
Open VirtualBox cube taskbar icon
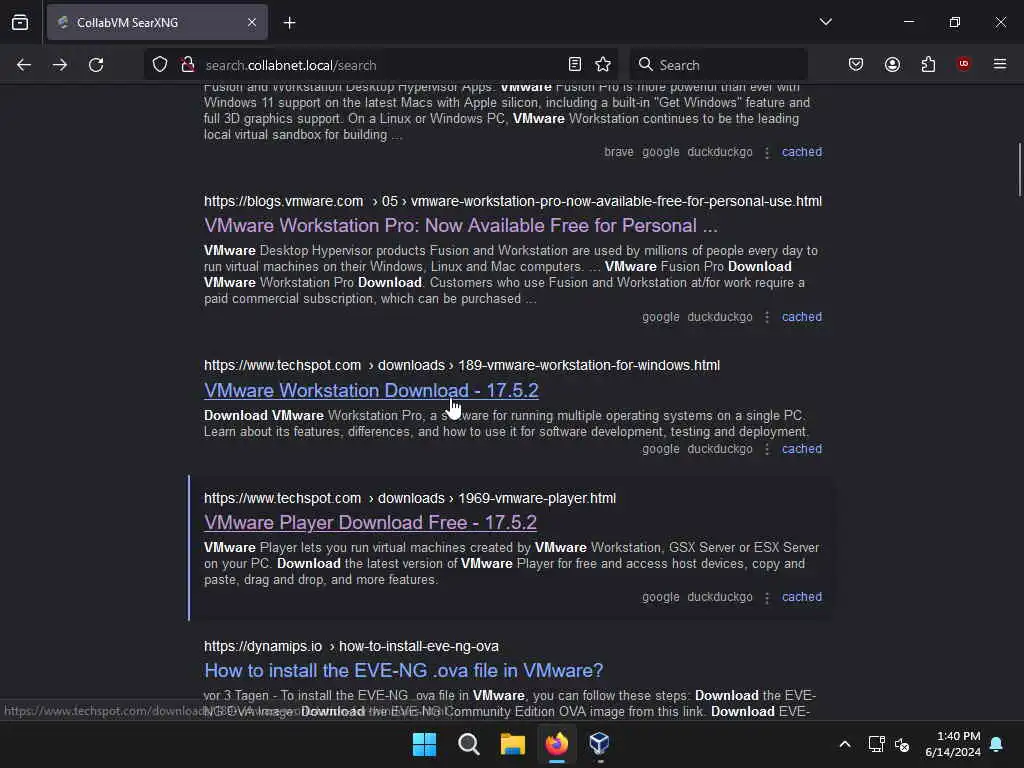[600, 743]
